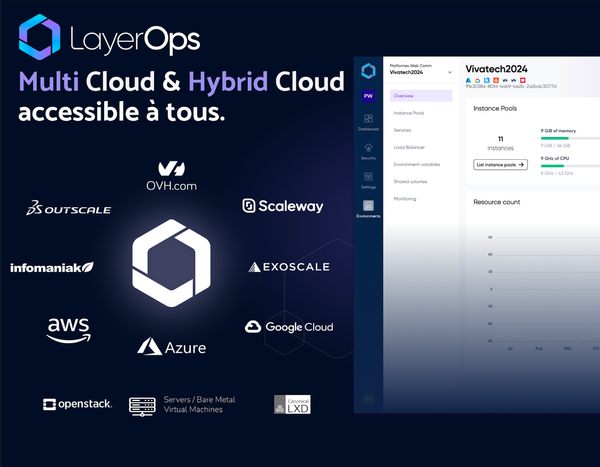The height and width of the screenshot is (467, 600).
Task: Click the LayerOps logo at the top left
Action: click(x=109, y=38)
